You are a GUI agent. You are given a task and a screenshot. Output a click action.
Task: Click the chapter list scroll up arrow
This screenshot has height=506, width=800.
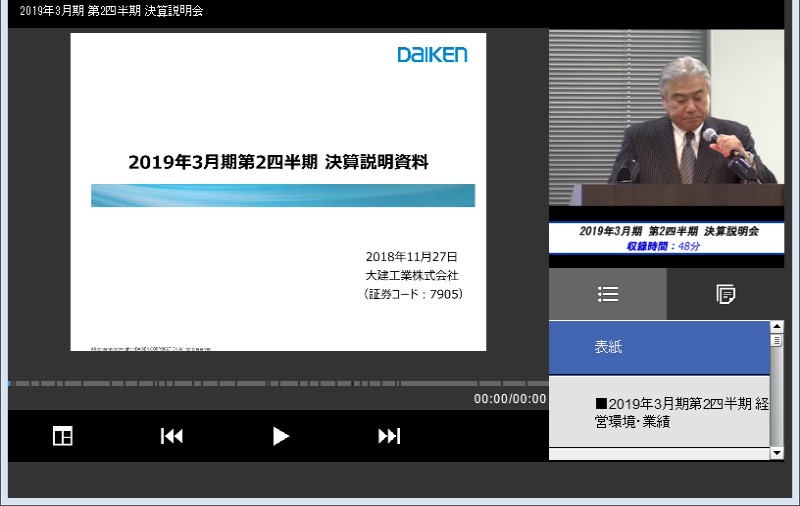point(777,326)
